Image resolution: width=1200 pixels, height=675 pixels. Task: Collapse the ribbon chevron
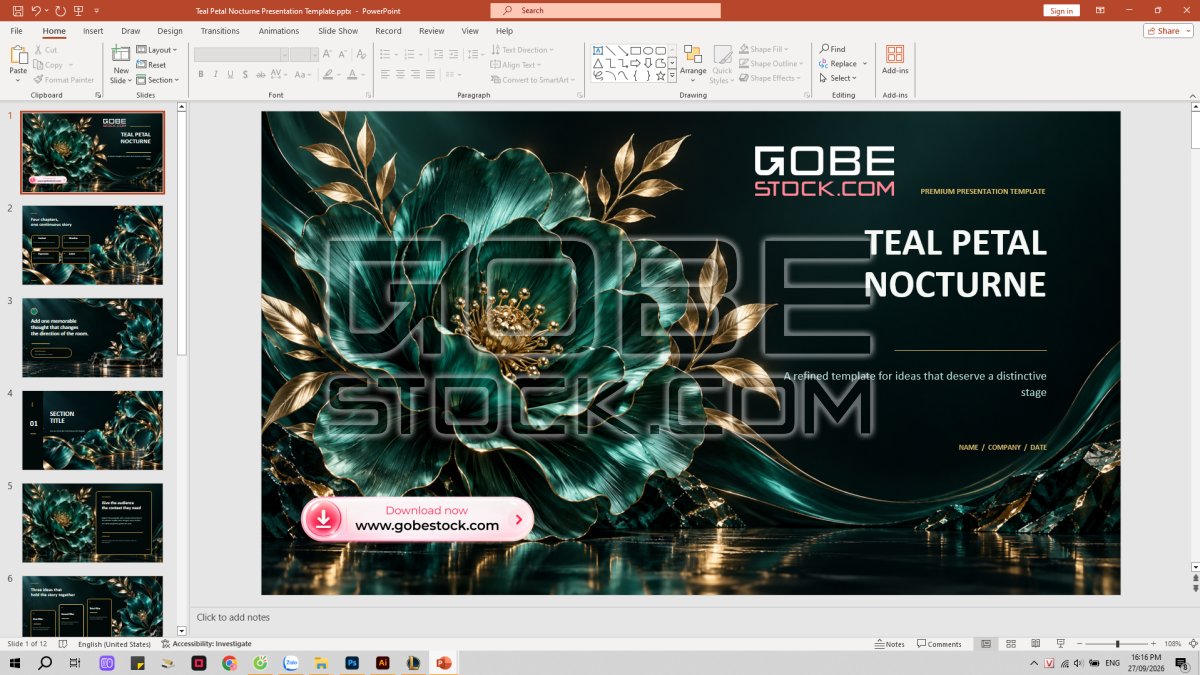tap(1191, 95)
